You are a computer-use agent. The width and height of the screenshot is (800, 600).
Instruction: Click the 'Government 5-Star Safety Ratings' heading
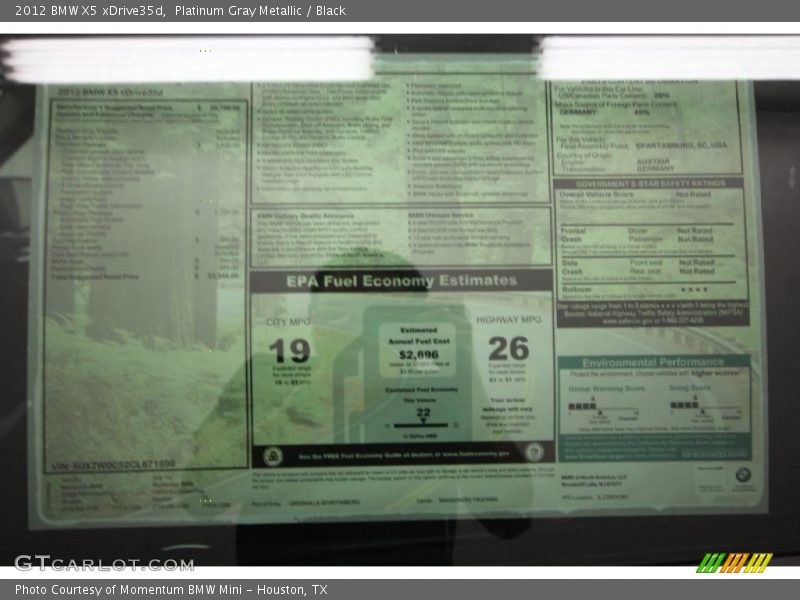click(x=650, y=184)
